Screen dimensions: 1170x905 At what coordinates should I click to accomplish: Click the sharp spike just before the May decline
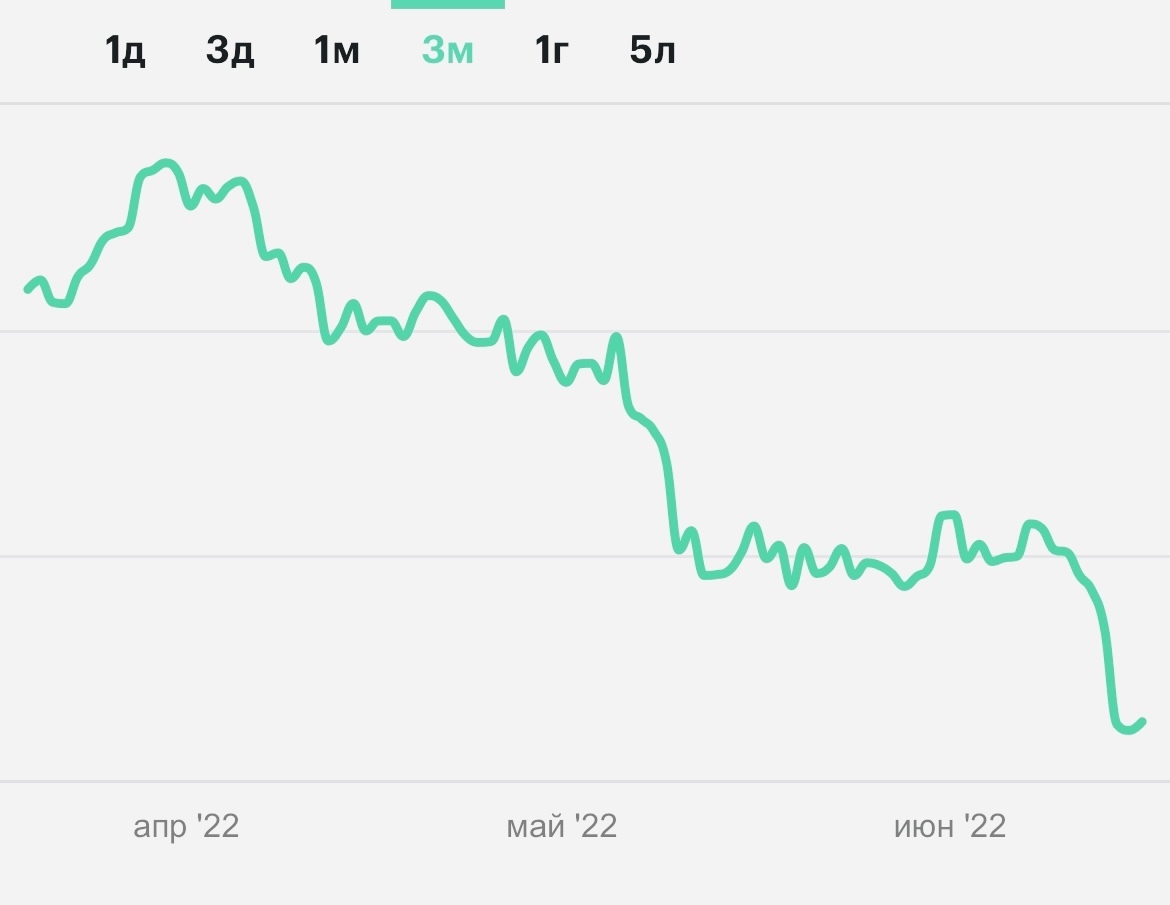click(616, 337)
